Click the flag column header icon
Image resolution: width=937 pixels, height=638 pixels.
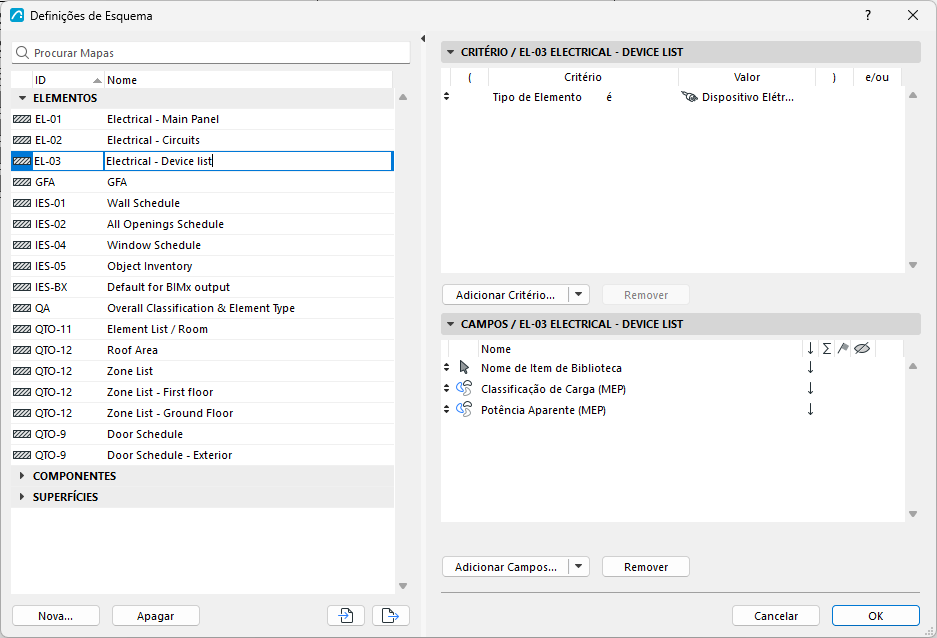click(x=843, y=348)
